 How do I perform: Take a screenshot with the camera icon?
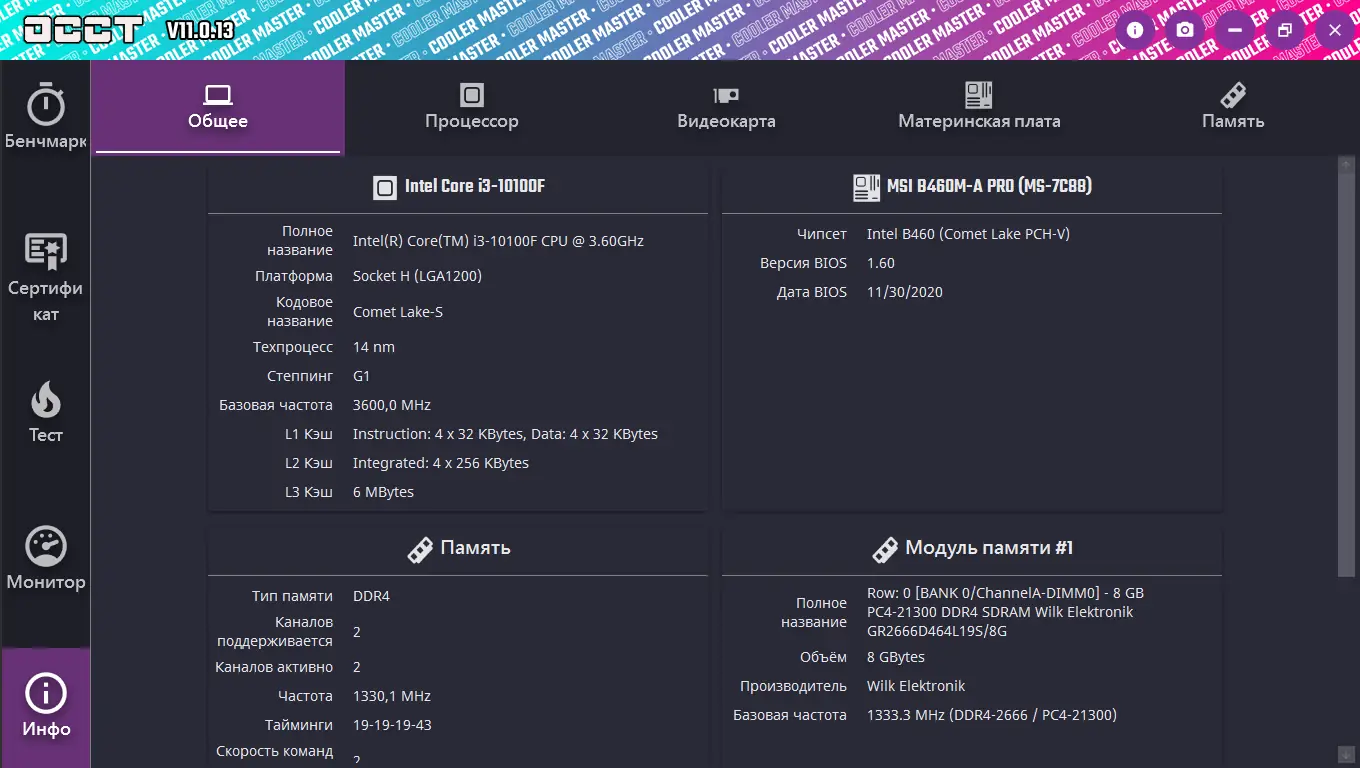pyautogui.click(x=1185, y=30)
